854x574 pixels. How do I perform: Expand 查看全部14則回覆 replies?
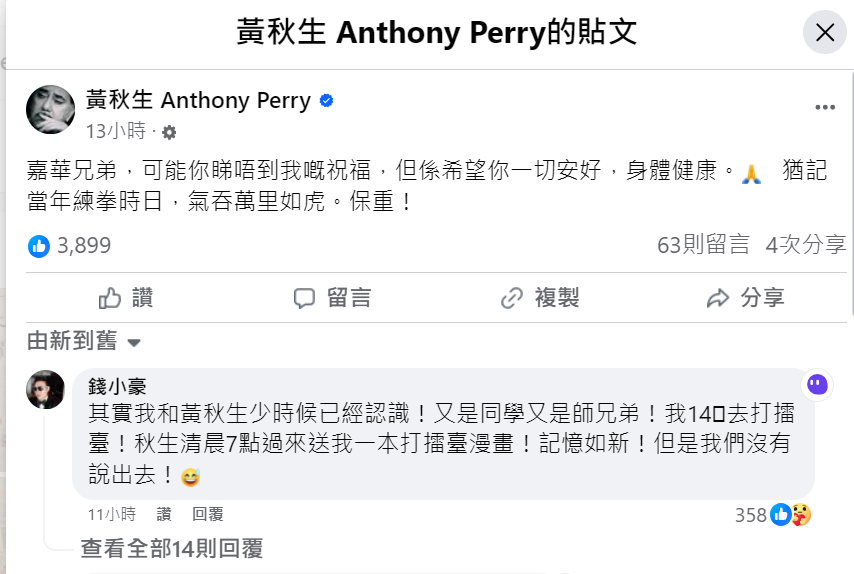click(x=171, y=548)
